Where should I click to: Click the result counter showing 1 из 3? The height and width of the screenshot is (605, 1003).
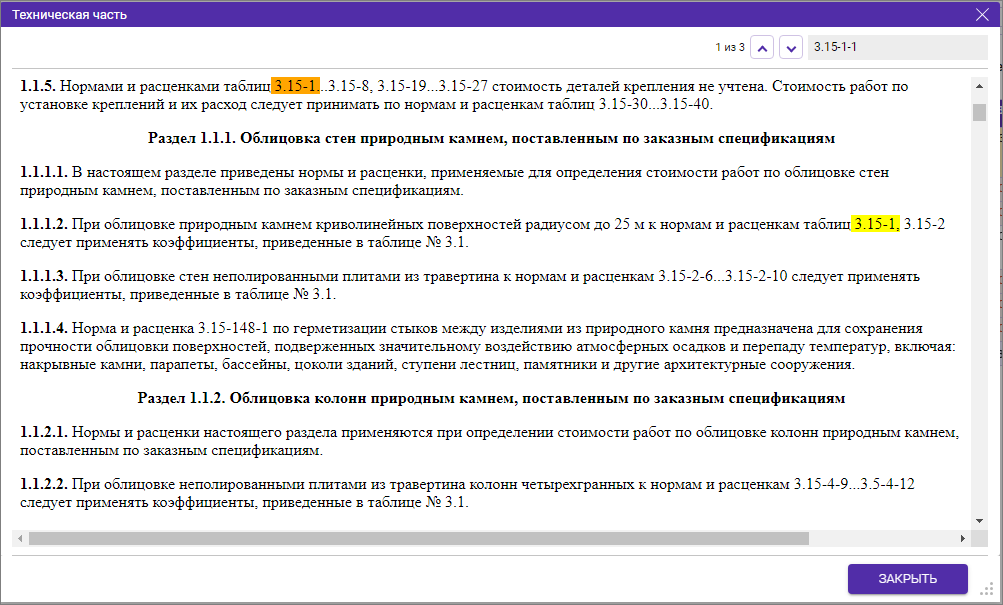(x=729, y=46)
